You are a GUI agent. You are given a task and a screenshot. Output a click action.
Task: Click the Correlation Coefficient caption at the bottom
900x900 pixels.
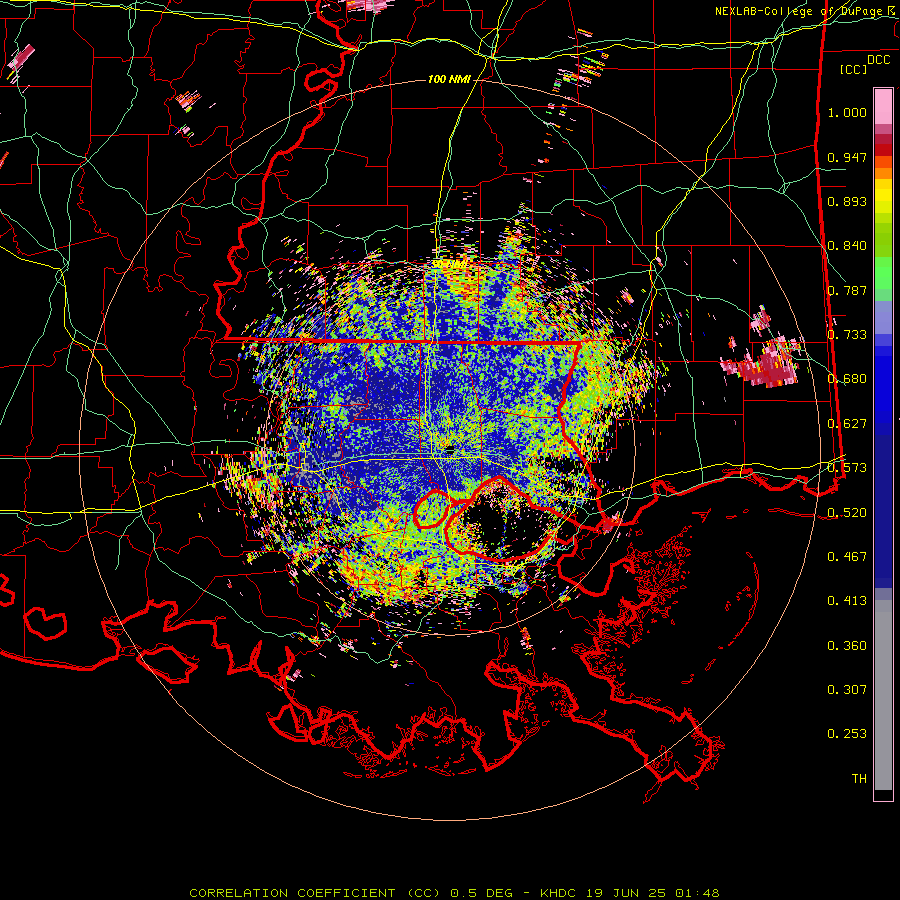click(x=454, y=893)
